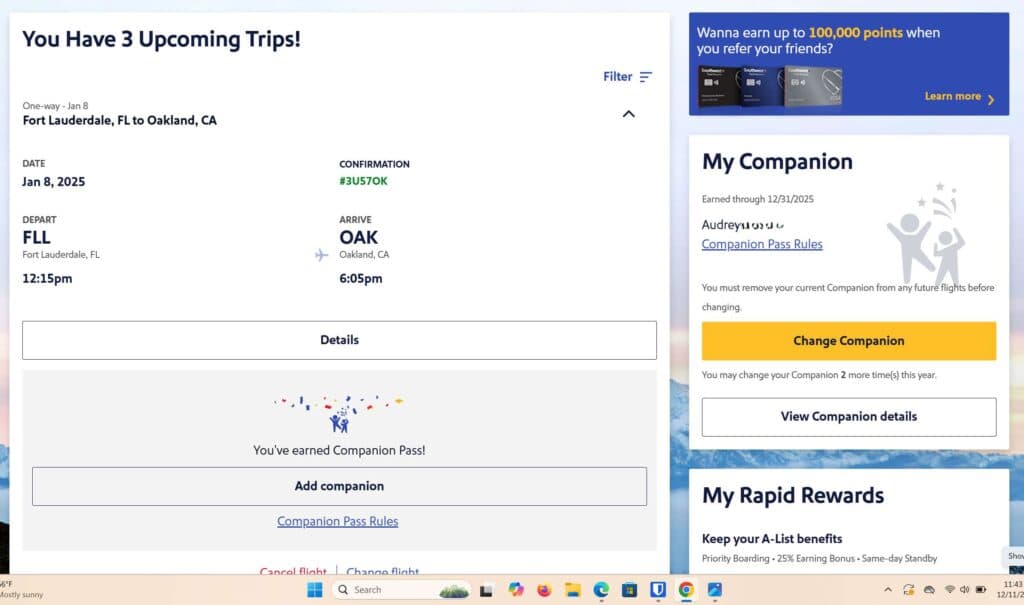Click the Details button
Image resolution: width=1024 pixels, height=605 pixels.
(339, 340)
